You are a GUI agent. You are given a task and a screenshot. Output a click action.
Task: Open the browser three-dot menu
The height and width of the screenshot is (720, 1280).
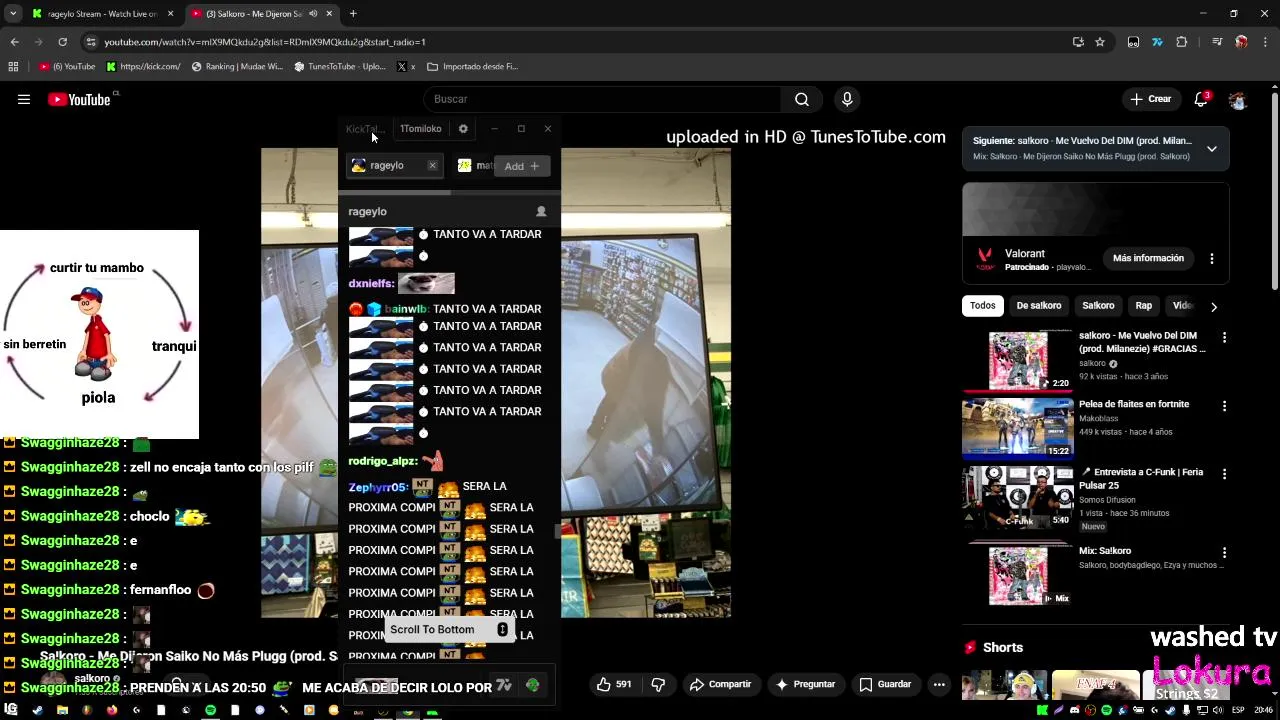(1266, 42)
